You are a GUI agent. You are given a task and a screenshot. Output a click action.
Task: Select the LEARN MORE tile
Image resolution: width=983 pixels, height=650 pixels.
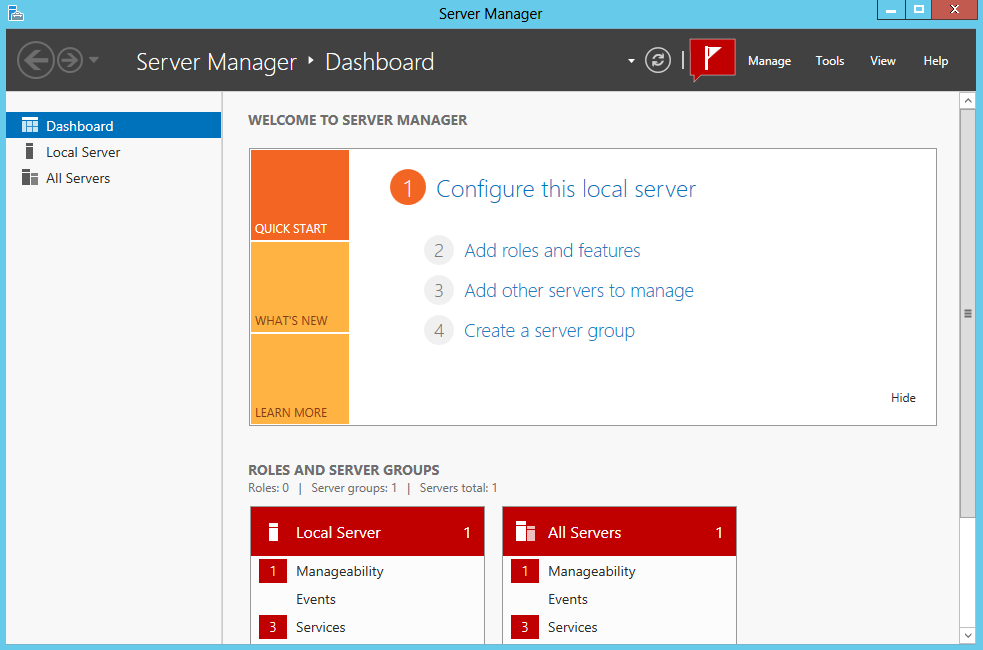tap(300, 379)
